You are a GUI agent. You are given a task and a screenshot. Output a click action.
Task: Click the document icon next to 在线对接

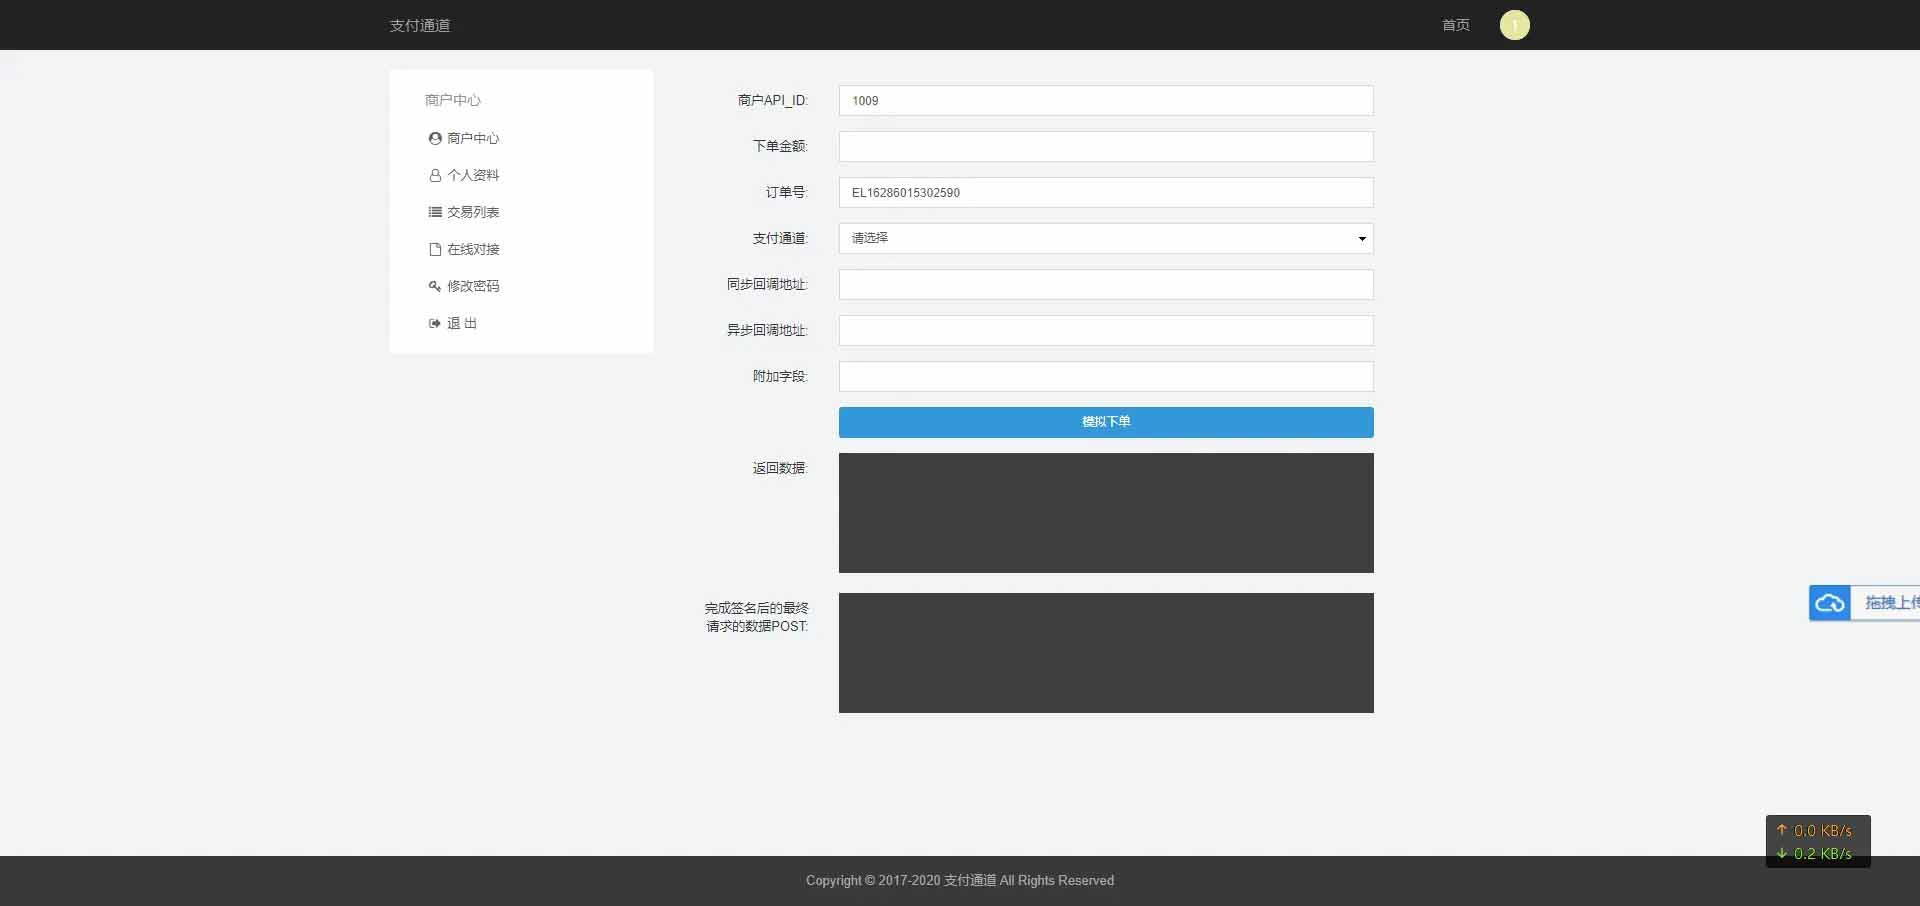434,249
